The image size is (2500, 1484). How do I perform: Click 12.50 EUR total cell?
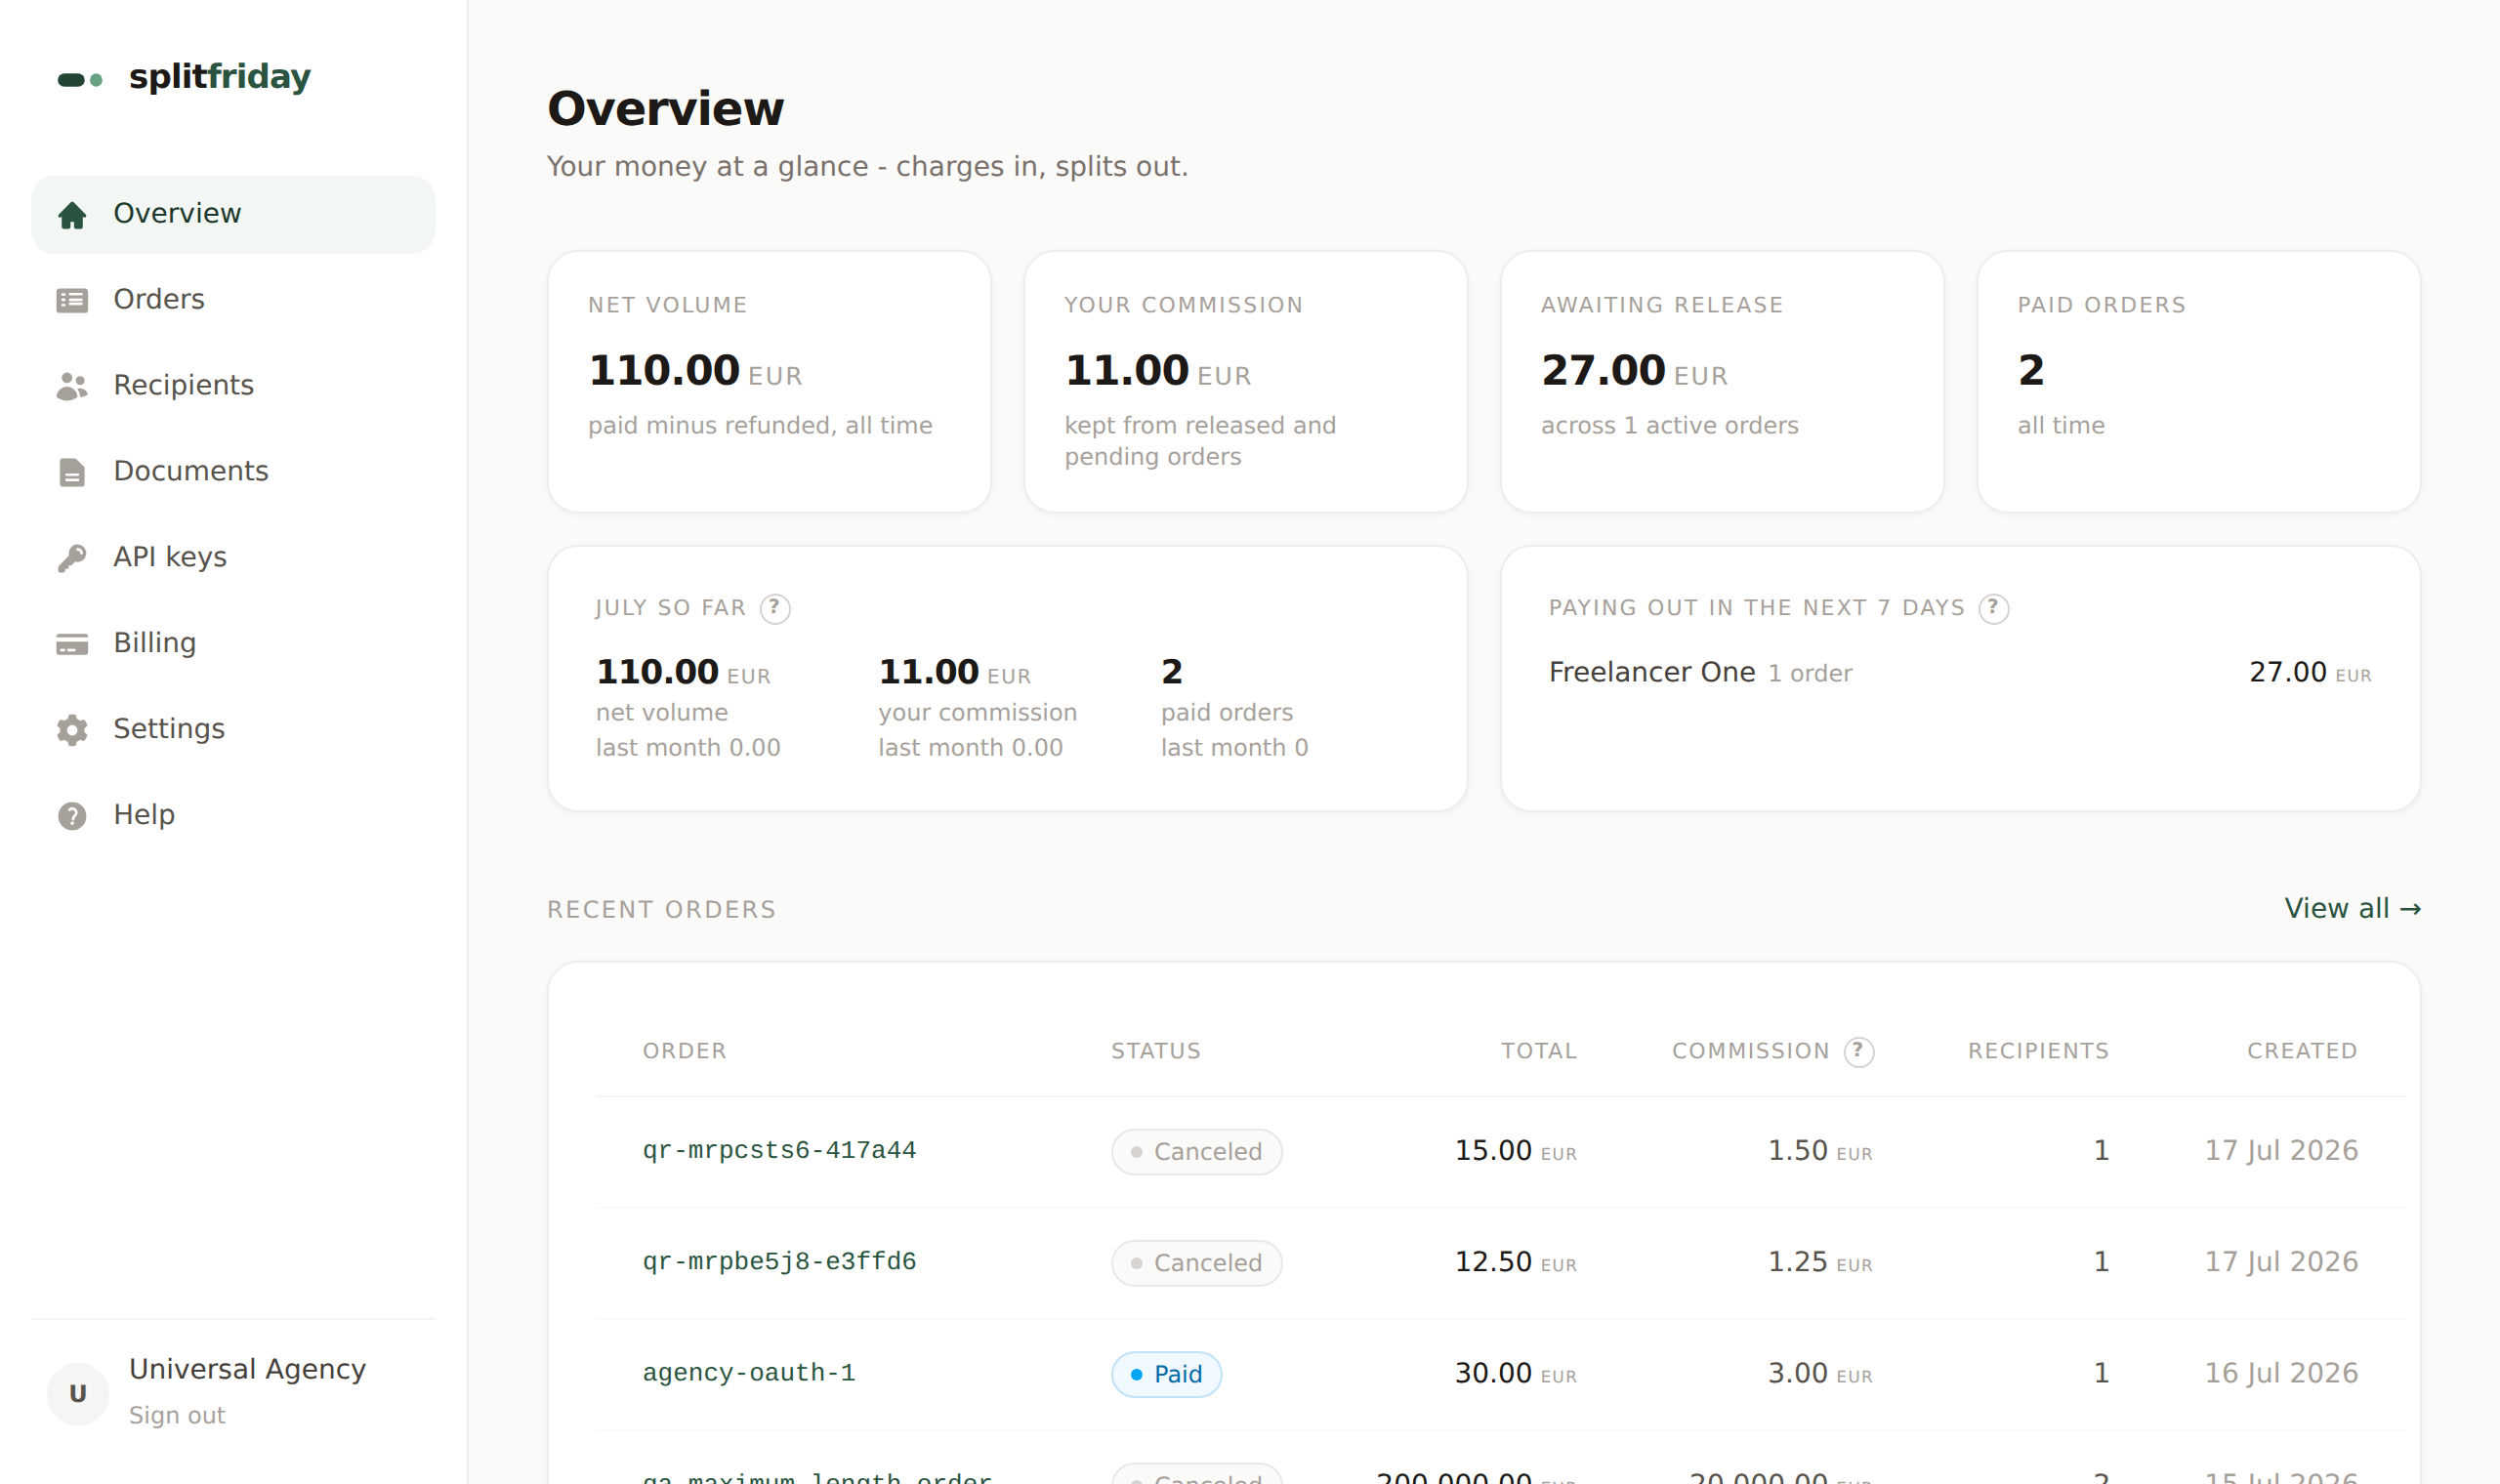pyautogui.click(x=1515, y=1262)
